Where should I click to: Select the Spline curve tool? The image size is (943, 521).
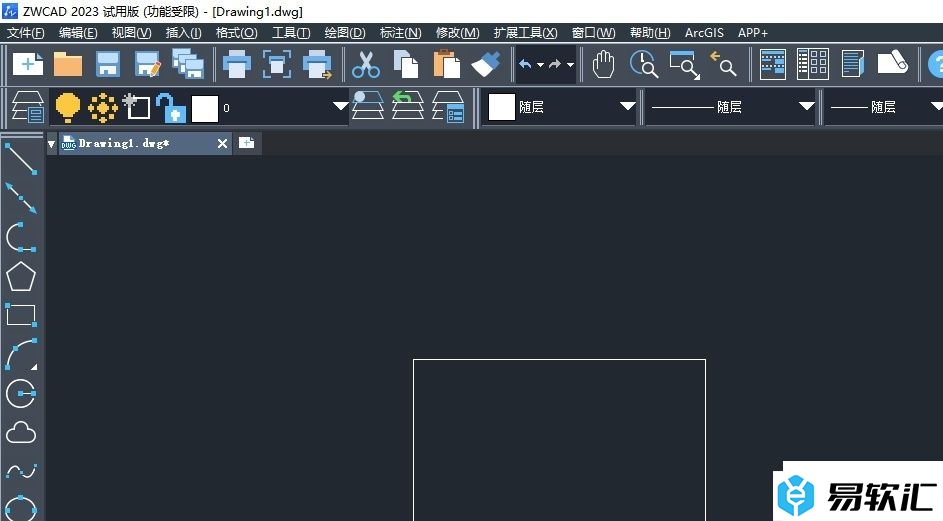[x=21, y=471]
